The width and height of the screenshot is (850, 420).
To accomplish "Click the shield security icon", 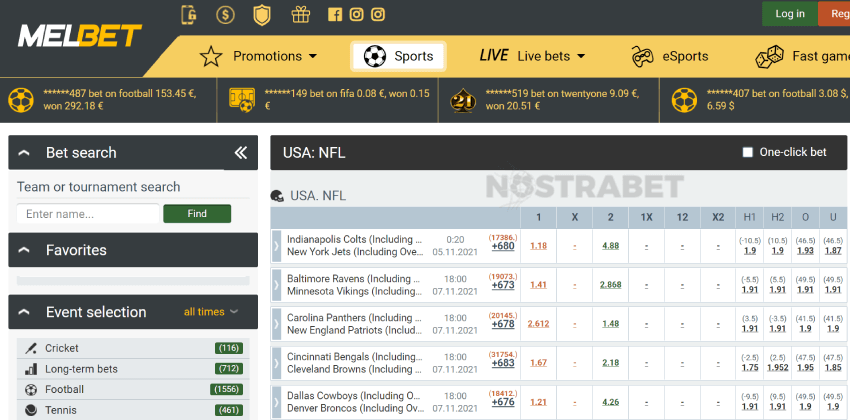I will coord(262,15).
